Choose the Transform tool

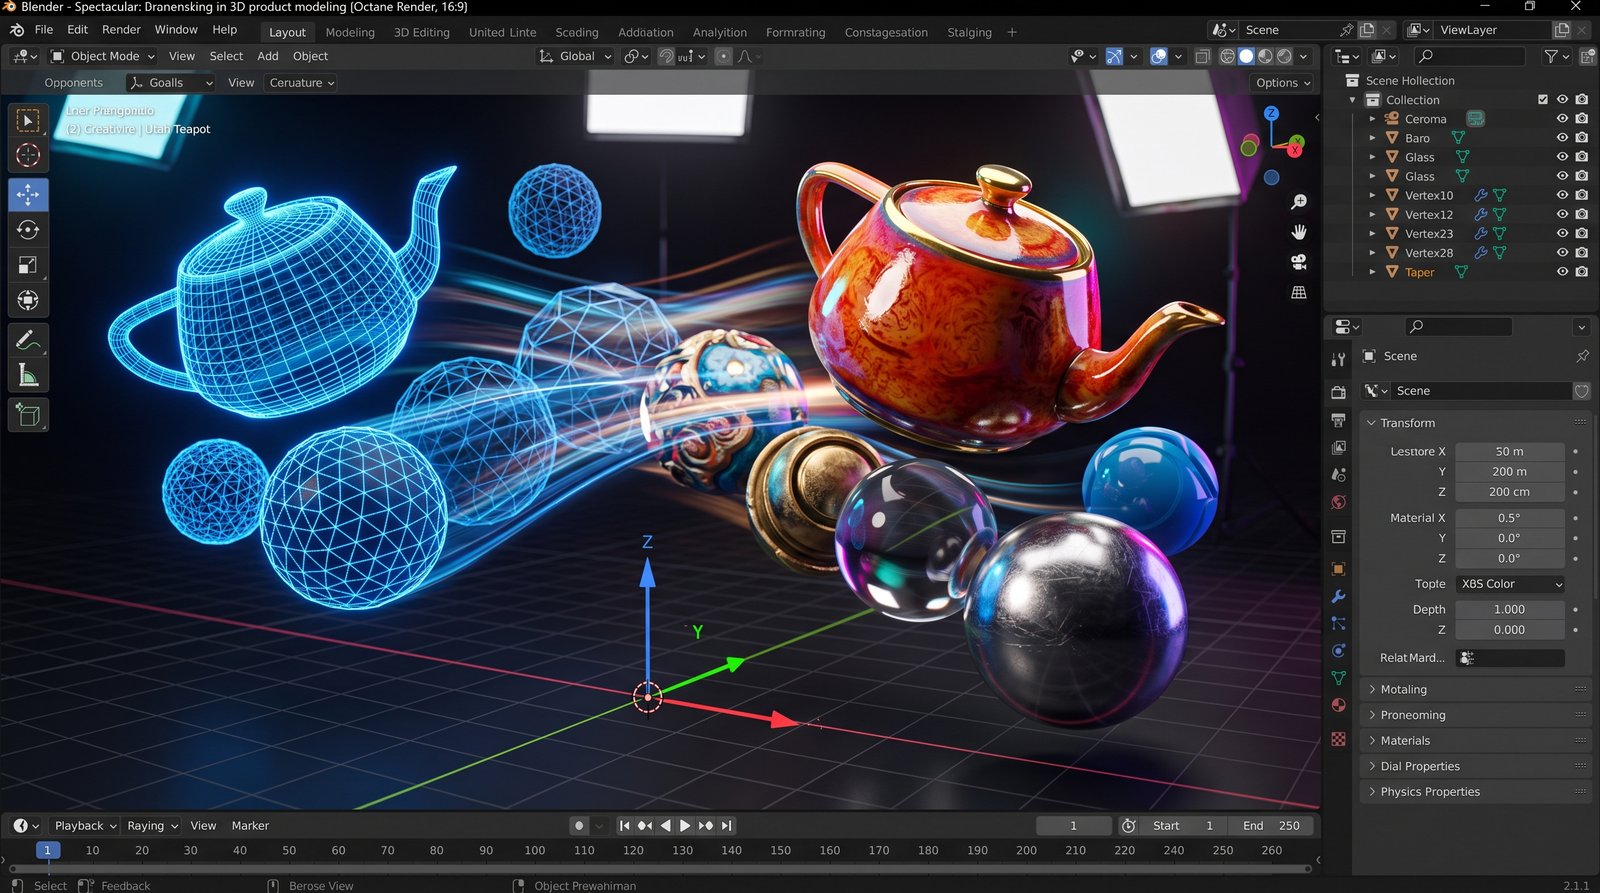coord(28,300)
